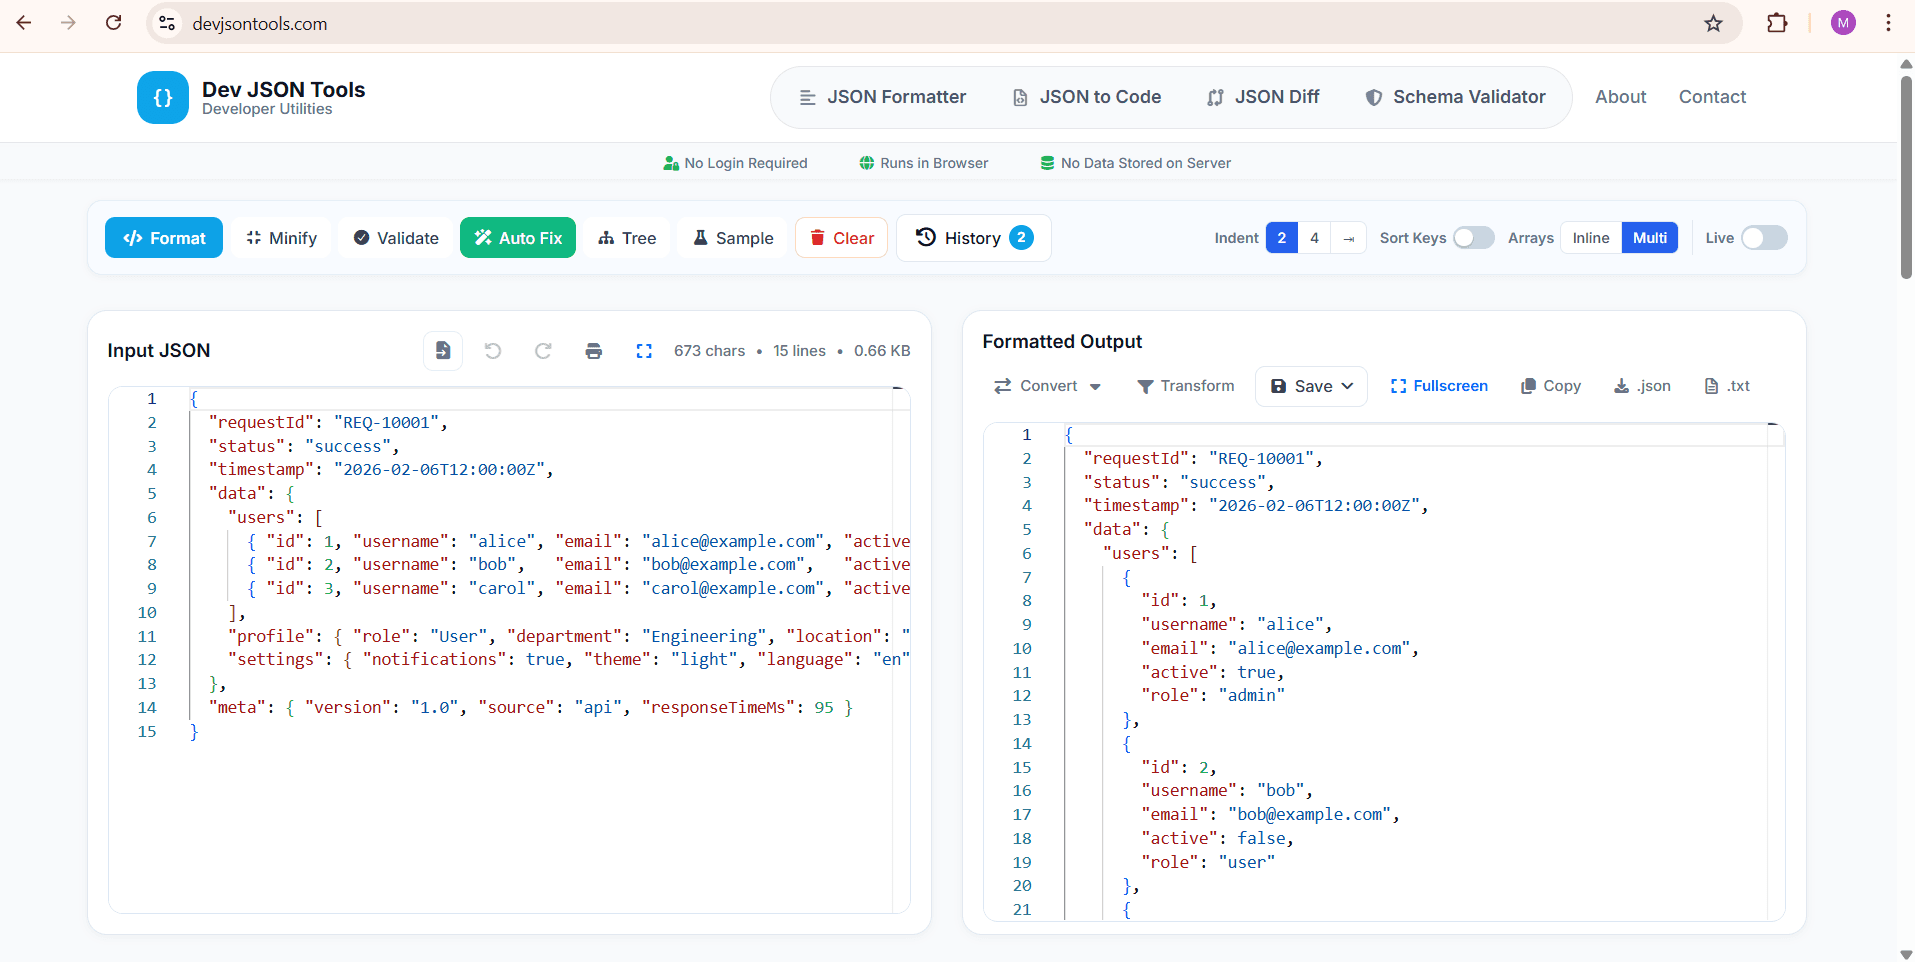Download the output as .json
The height and width of the screenshot is (962, 1915).
pos(1641,386)
